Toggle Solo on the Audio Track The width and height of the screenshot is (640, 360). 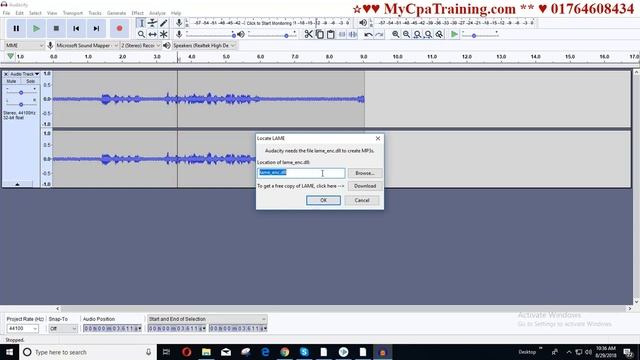tap(30, 81)
